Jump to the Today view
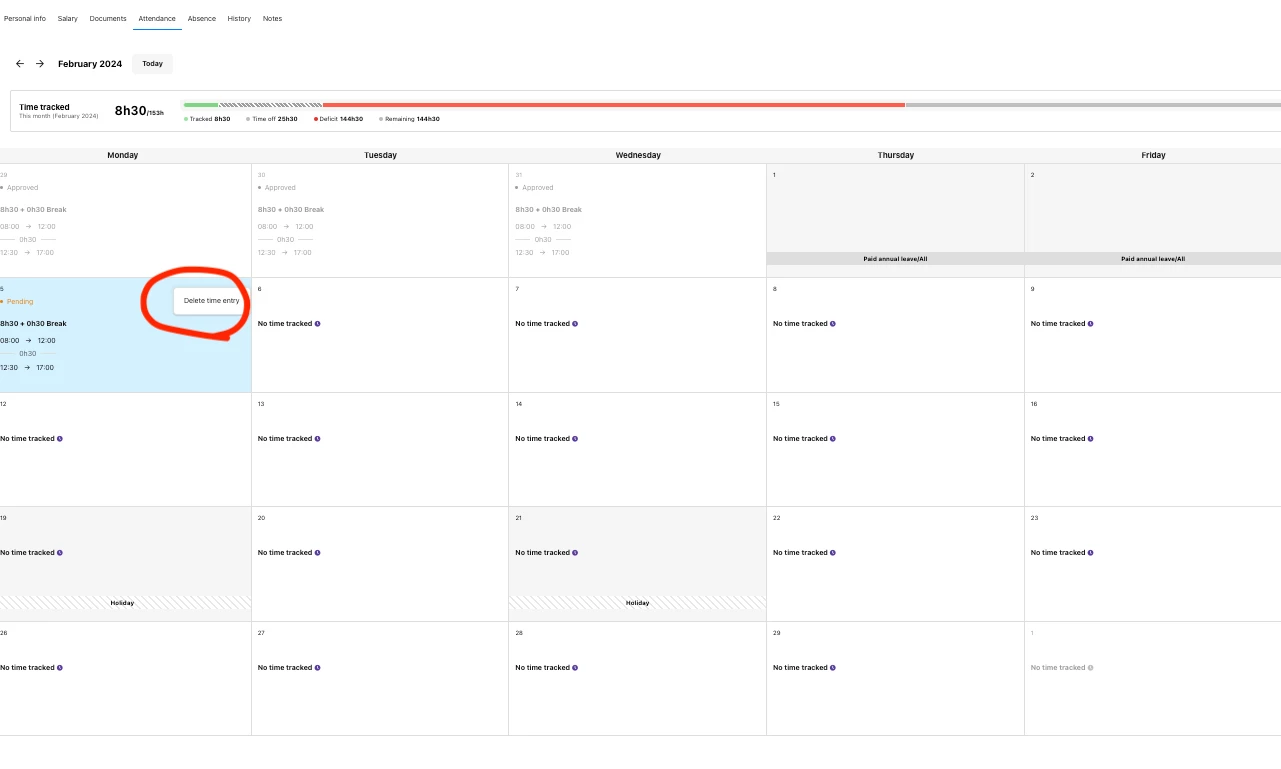This screenshot has height=769, width=1281. [152, 64]
